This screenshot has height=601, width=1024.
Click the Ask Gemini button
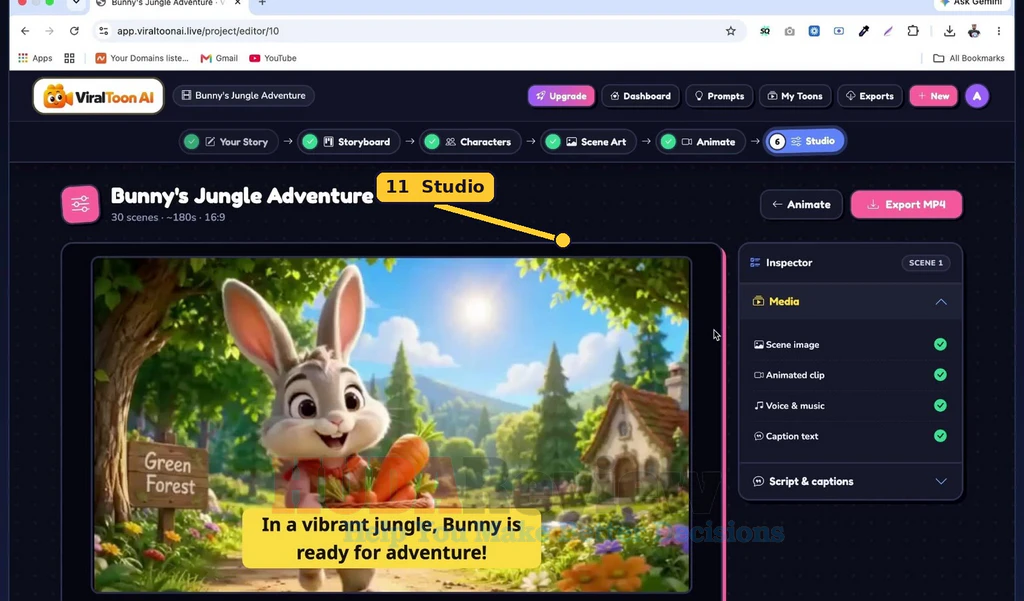click(972, 3)
